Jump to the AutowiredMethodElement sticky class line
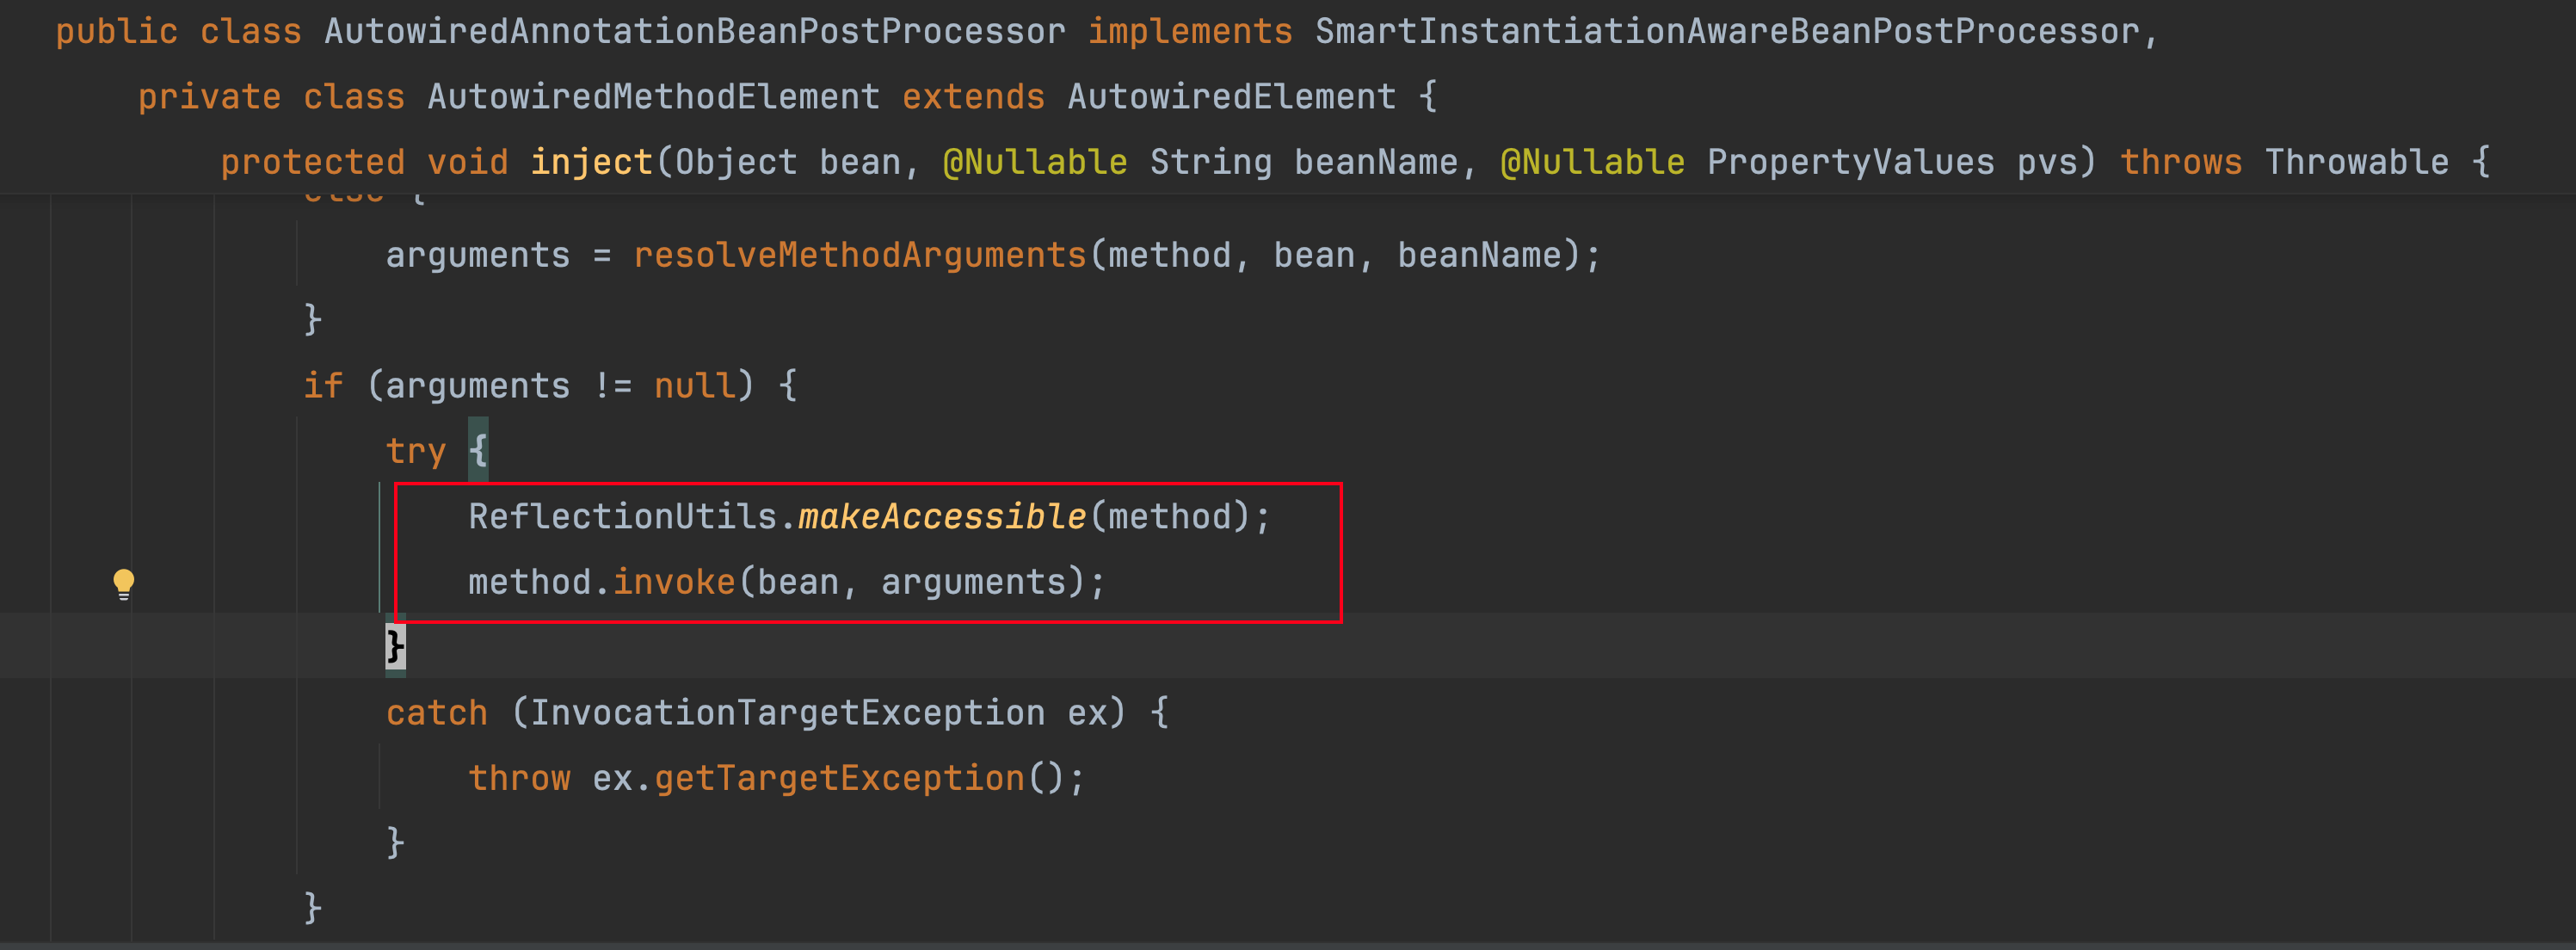 (x=653, y=97)
